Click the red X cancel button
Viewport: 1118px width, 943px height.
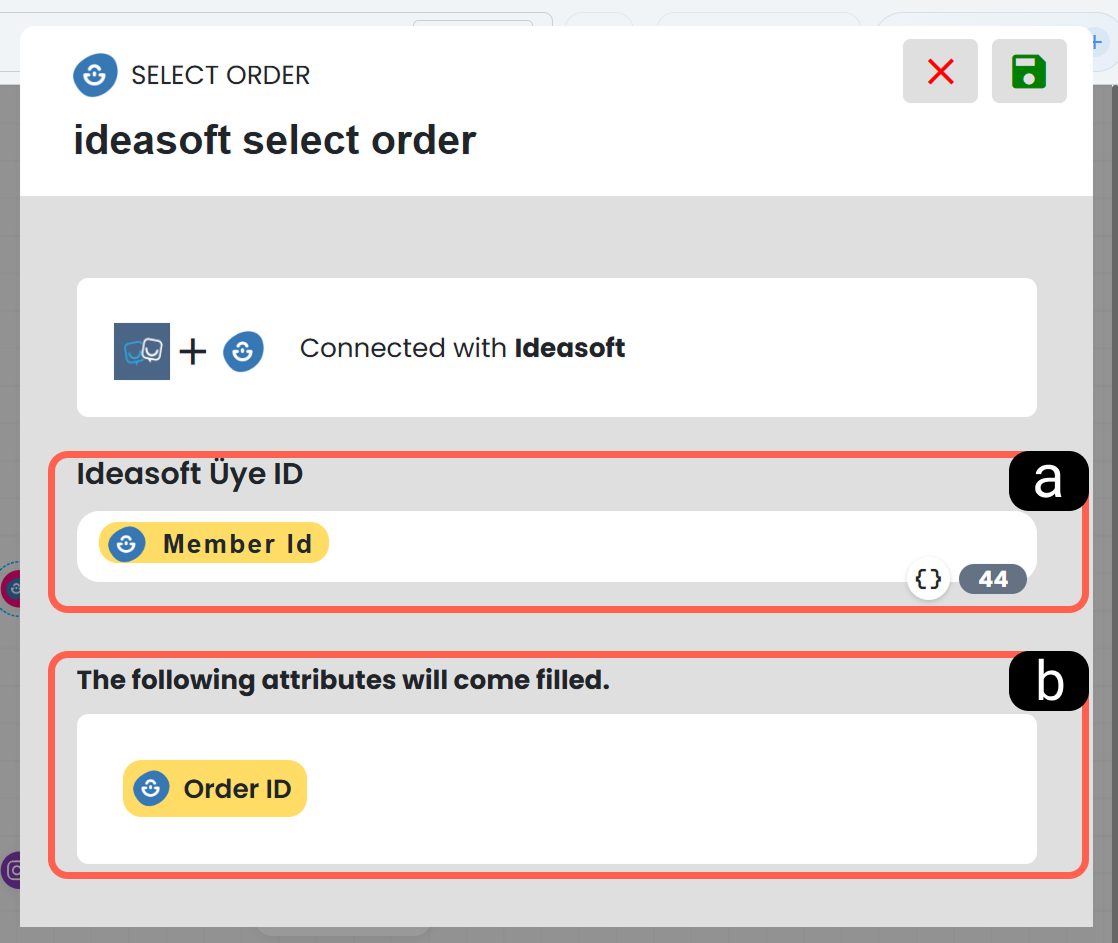(940, 71)
